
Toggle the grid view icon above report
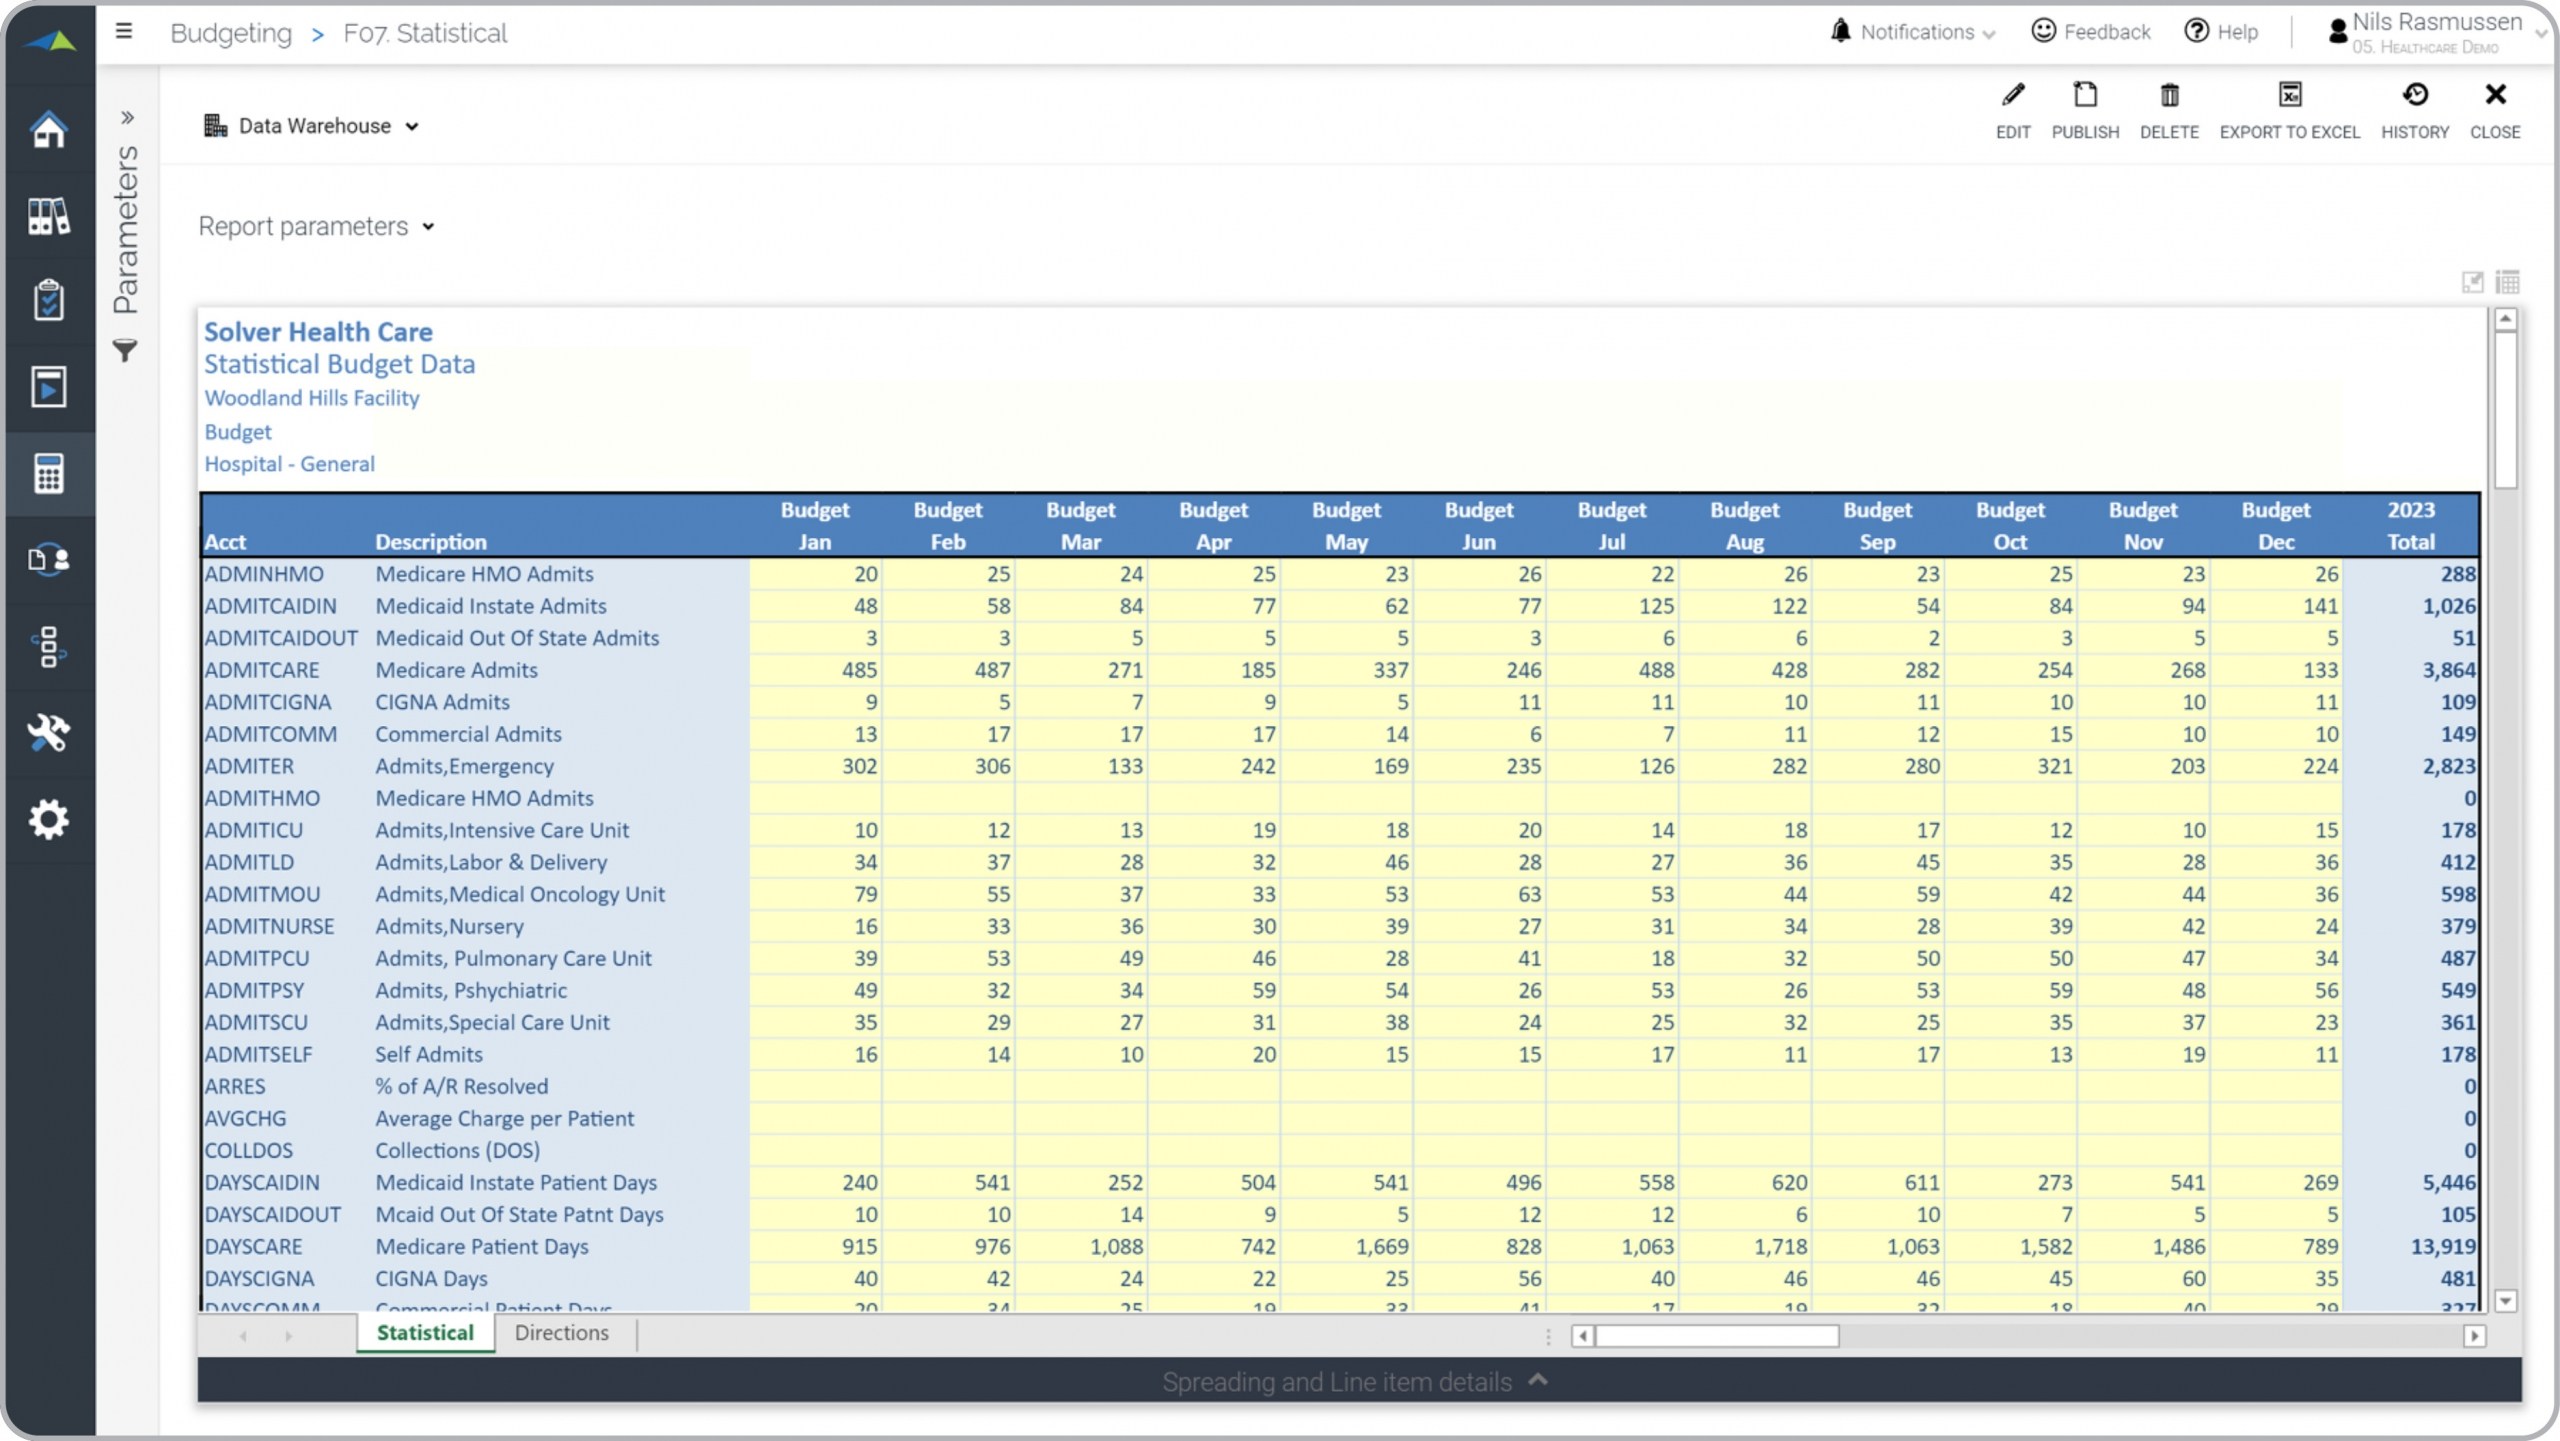point(2507,282)
